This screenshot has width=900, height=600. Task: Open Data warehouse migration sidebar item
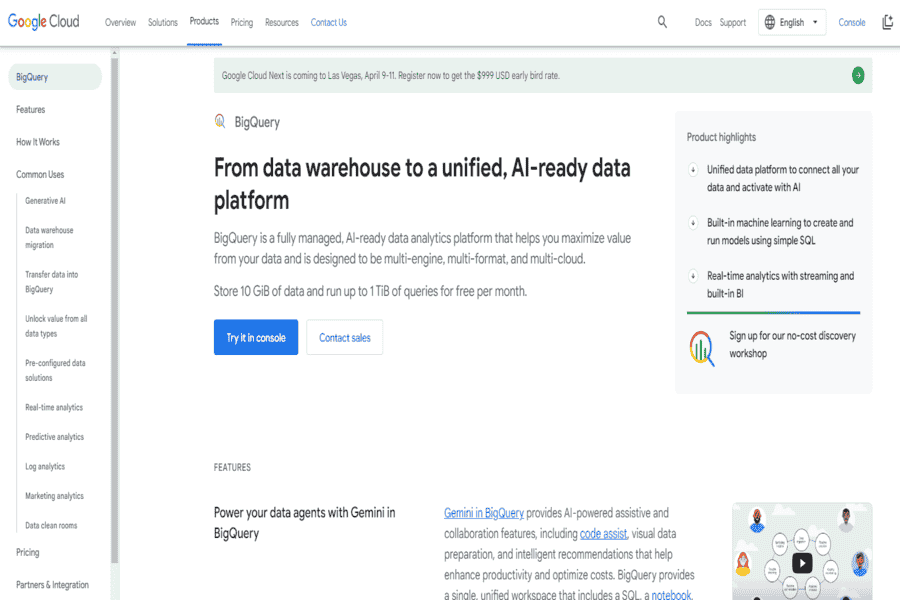pos(49,237)
